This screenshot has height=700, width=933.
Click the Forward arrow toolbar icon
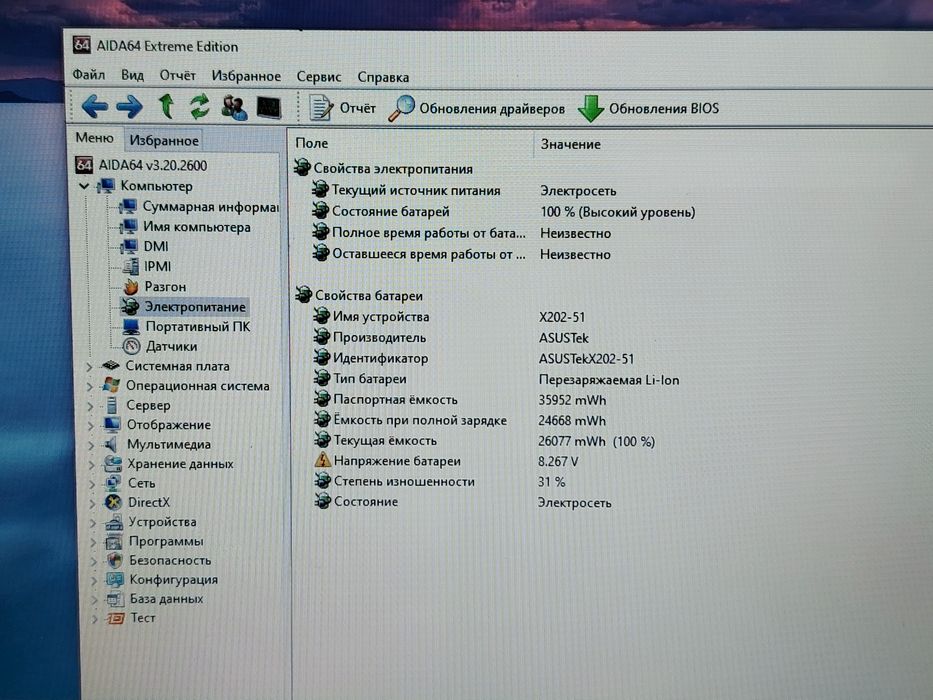[129, 107]
